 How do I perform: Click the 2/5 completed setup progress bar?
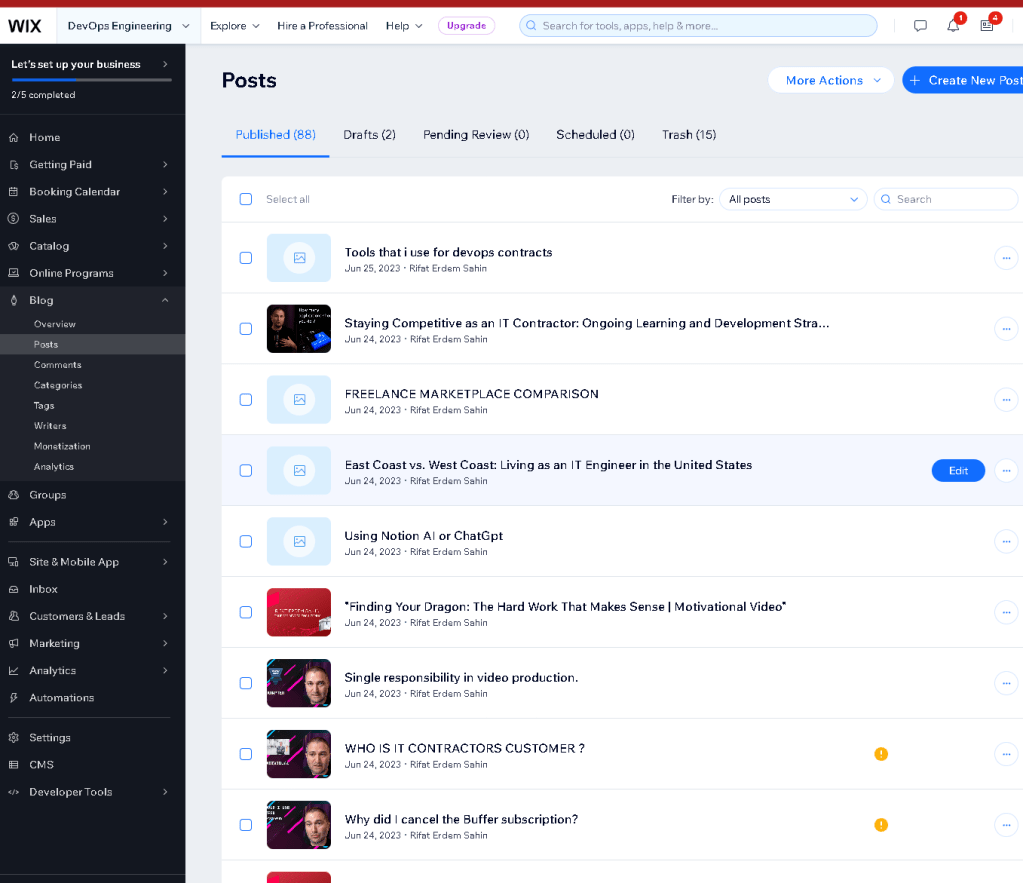pos(92,80)
